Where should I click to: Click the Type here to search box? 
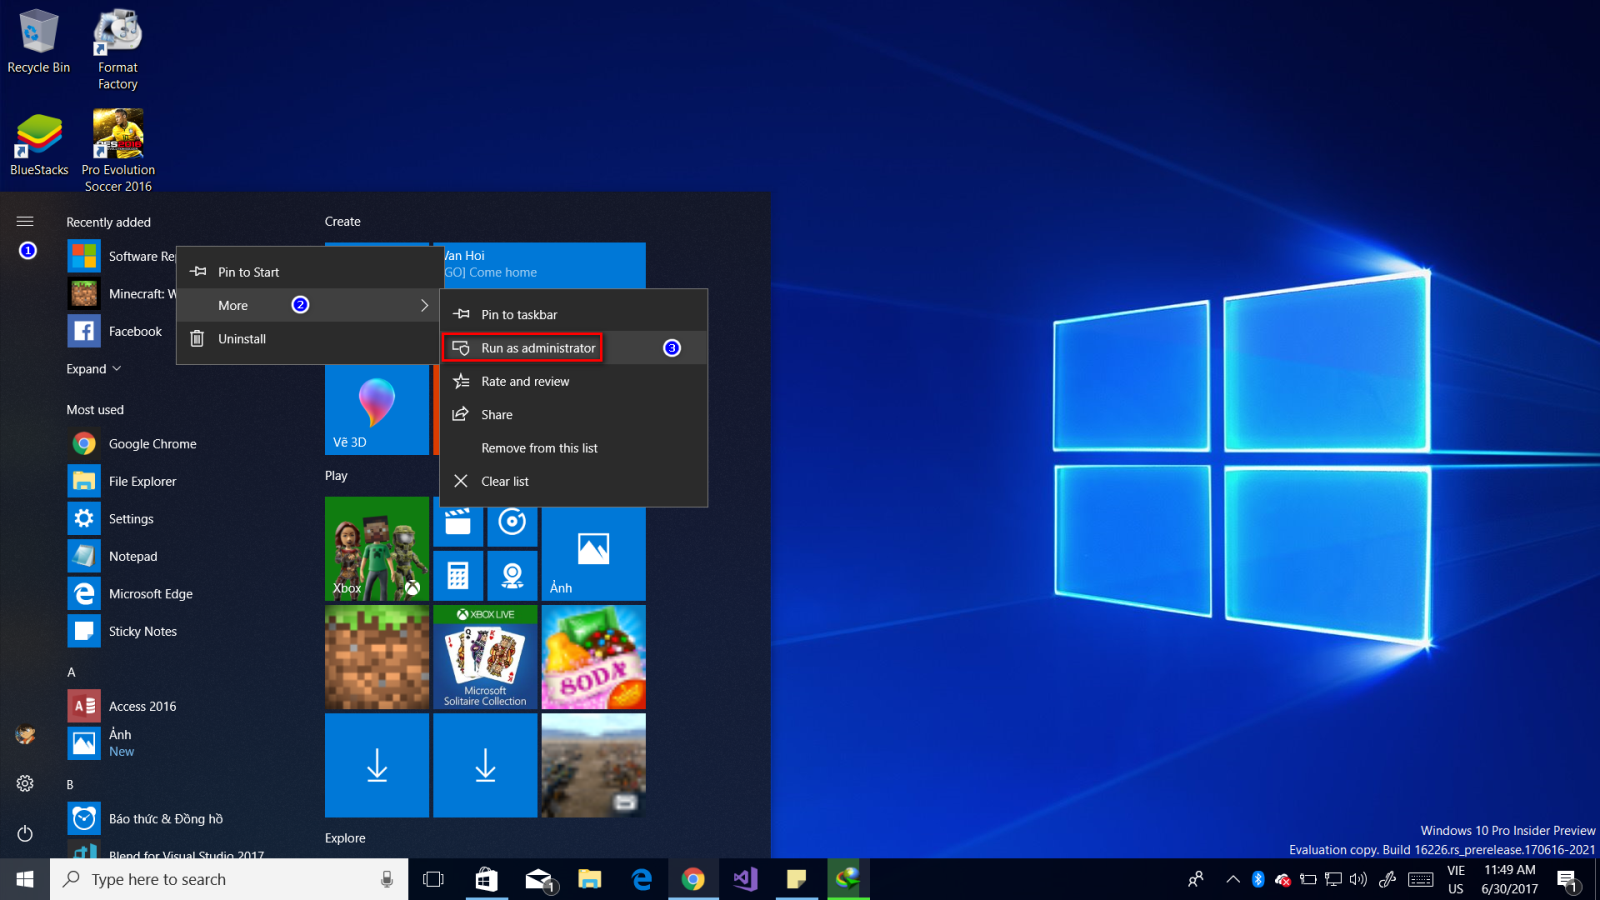229,879
